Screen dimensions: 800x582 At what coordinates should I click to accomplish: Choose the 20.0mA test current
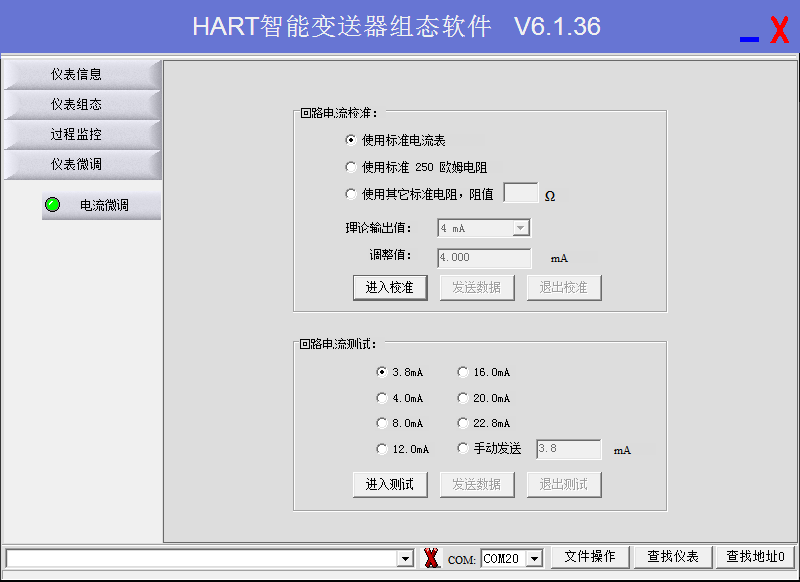tap(463, 398)
